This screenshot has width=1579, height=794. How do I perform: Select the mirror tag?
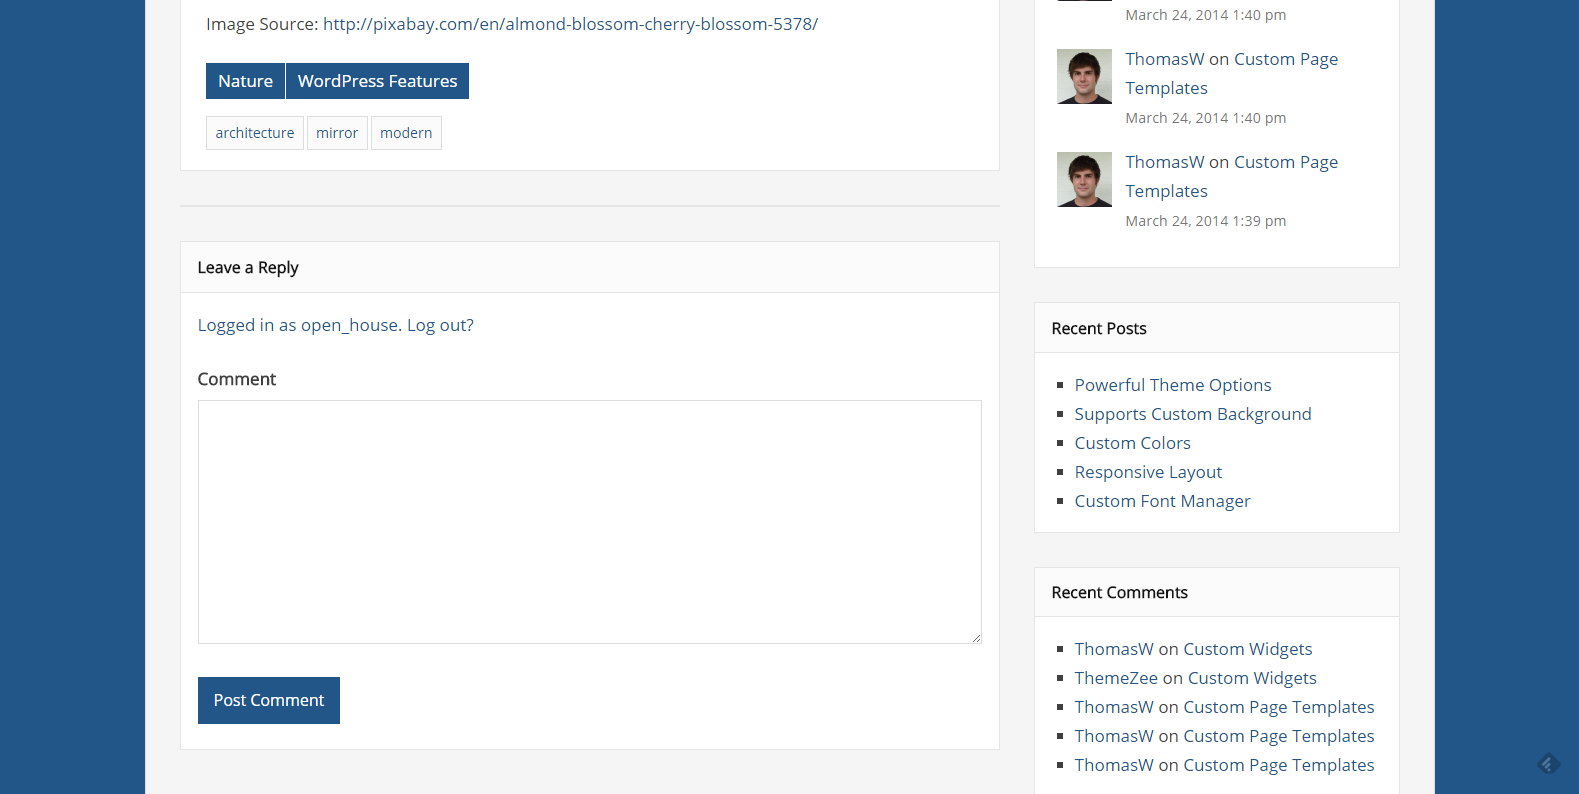337,133
